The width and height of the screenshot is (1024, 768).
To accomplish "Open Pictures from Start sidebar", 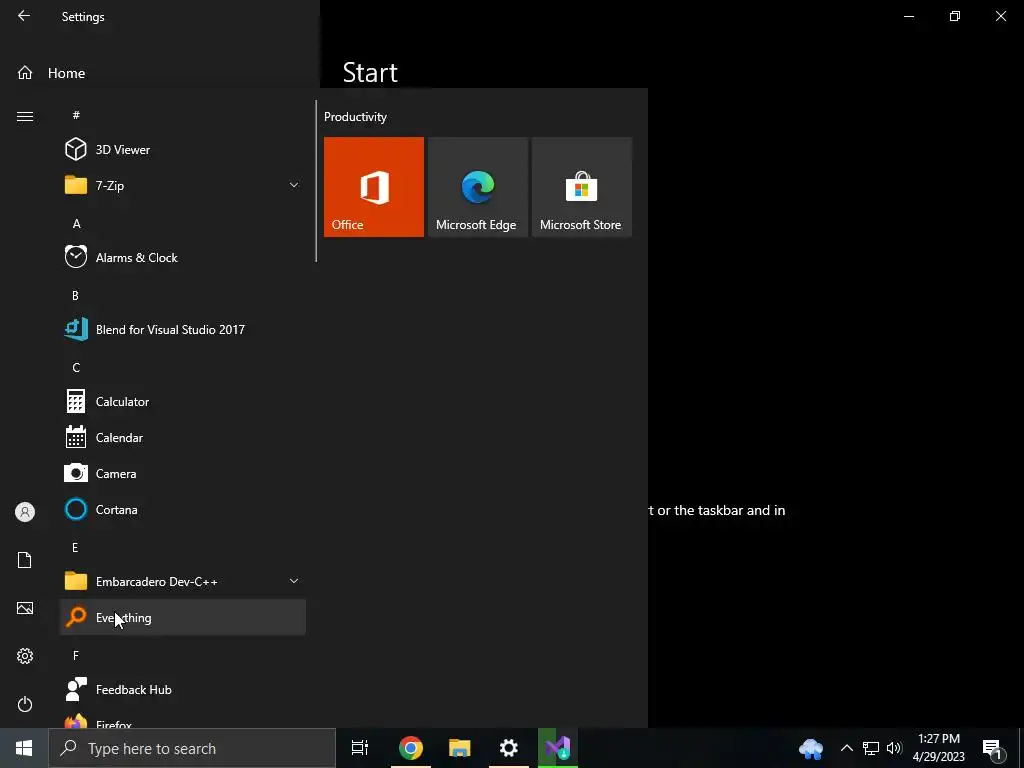I will (25, 608).
